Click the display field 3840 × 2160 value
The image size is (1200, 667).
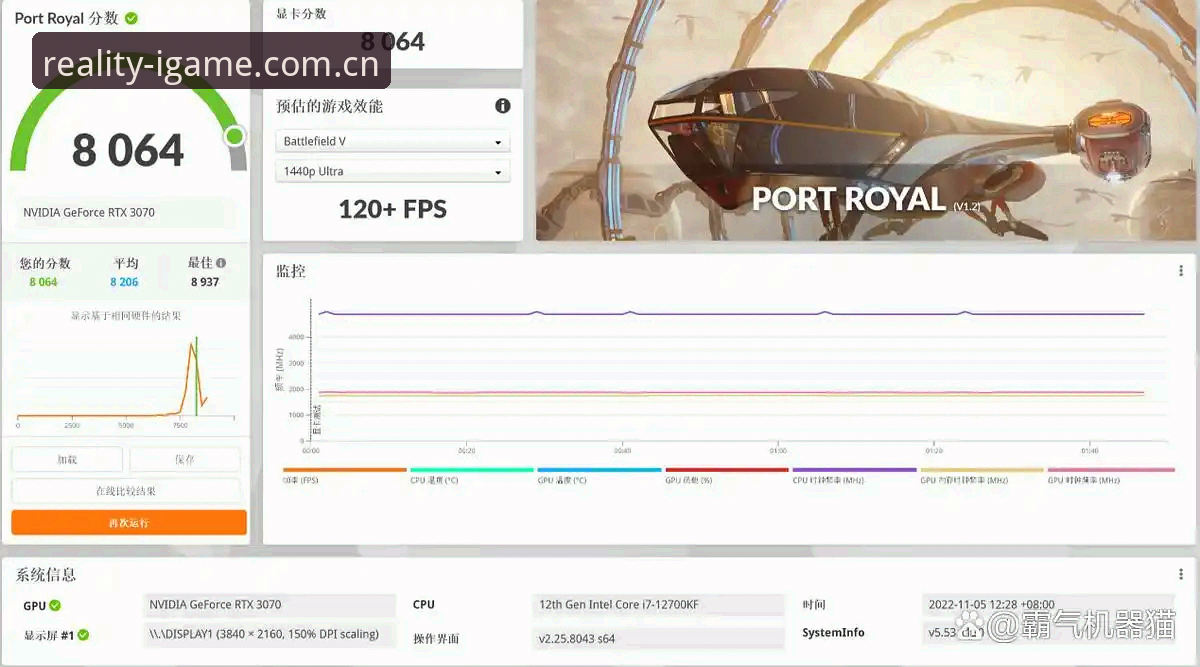point(270,634)
